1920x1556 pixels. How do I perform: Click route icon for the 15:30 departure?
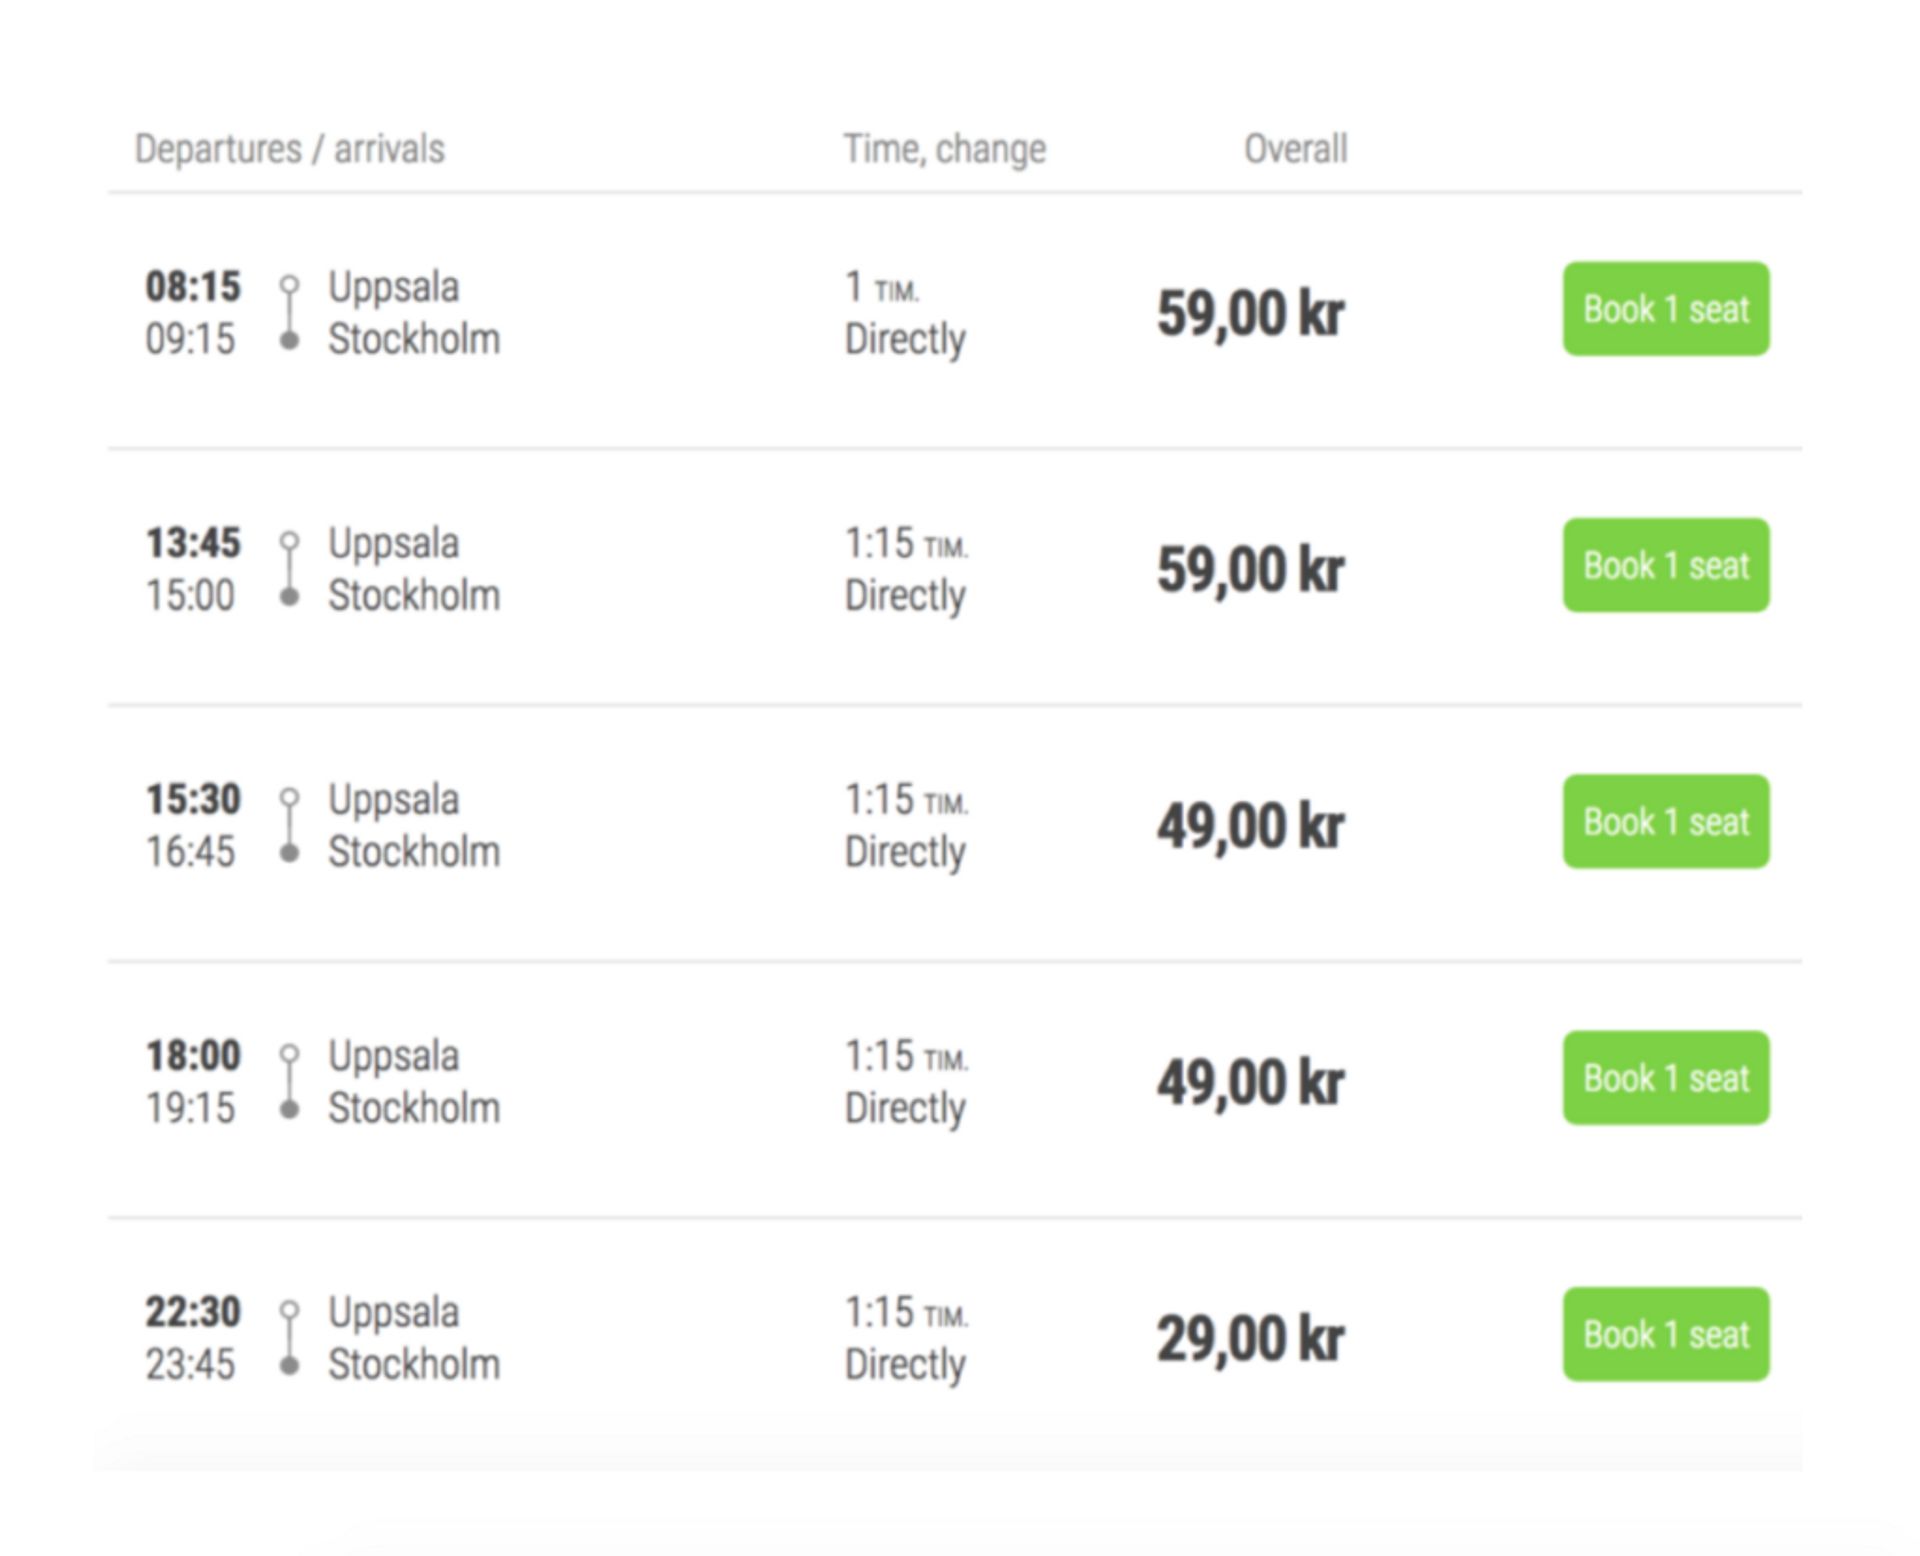[x=289, y=825]
